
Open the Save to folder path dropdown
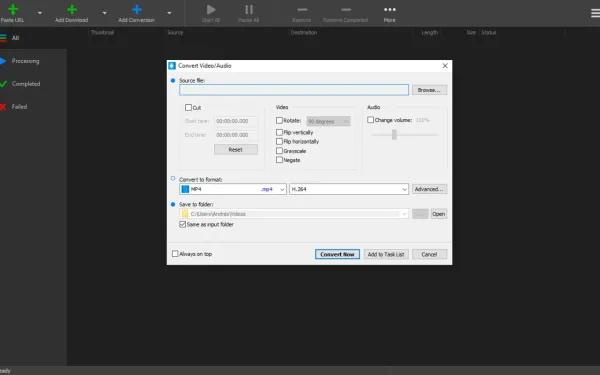pyautogui.click(x=294, y=214)
